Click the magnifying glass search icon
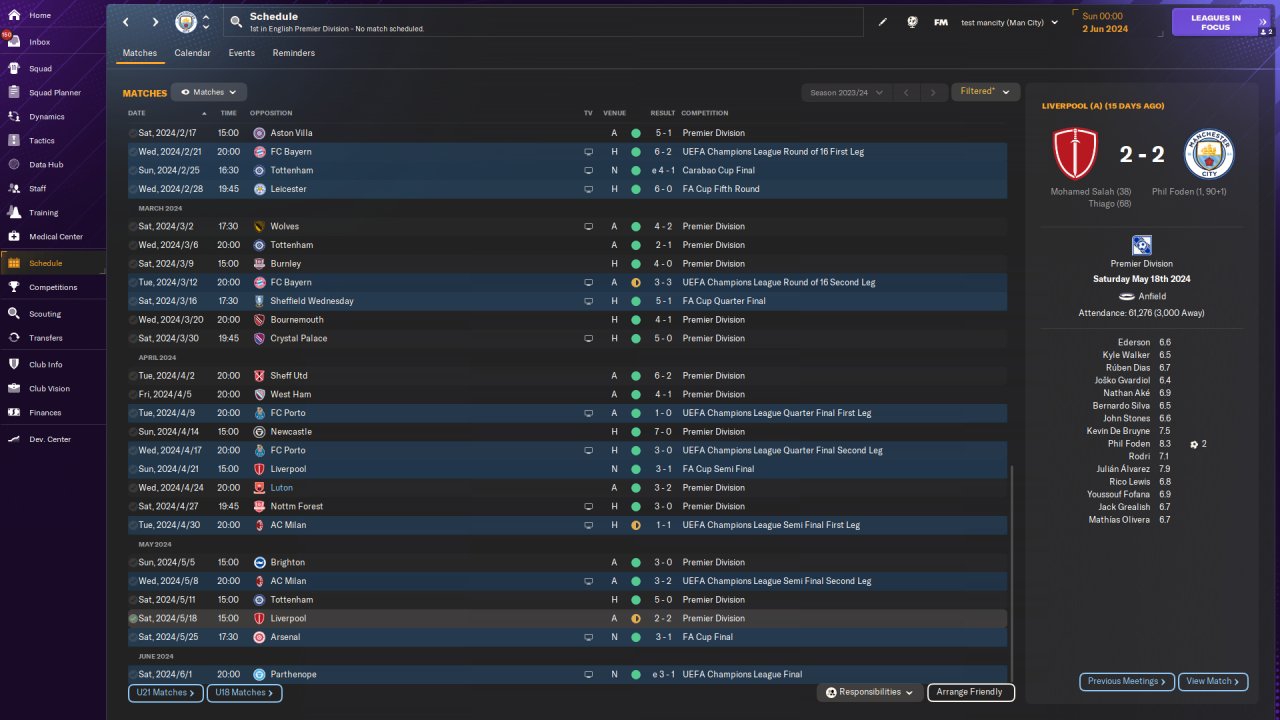This screenshot has width=1280, height=720. [235, 22]
